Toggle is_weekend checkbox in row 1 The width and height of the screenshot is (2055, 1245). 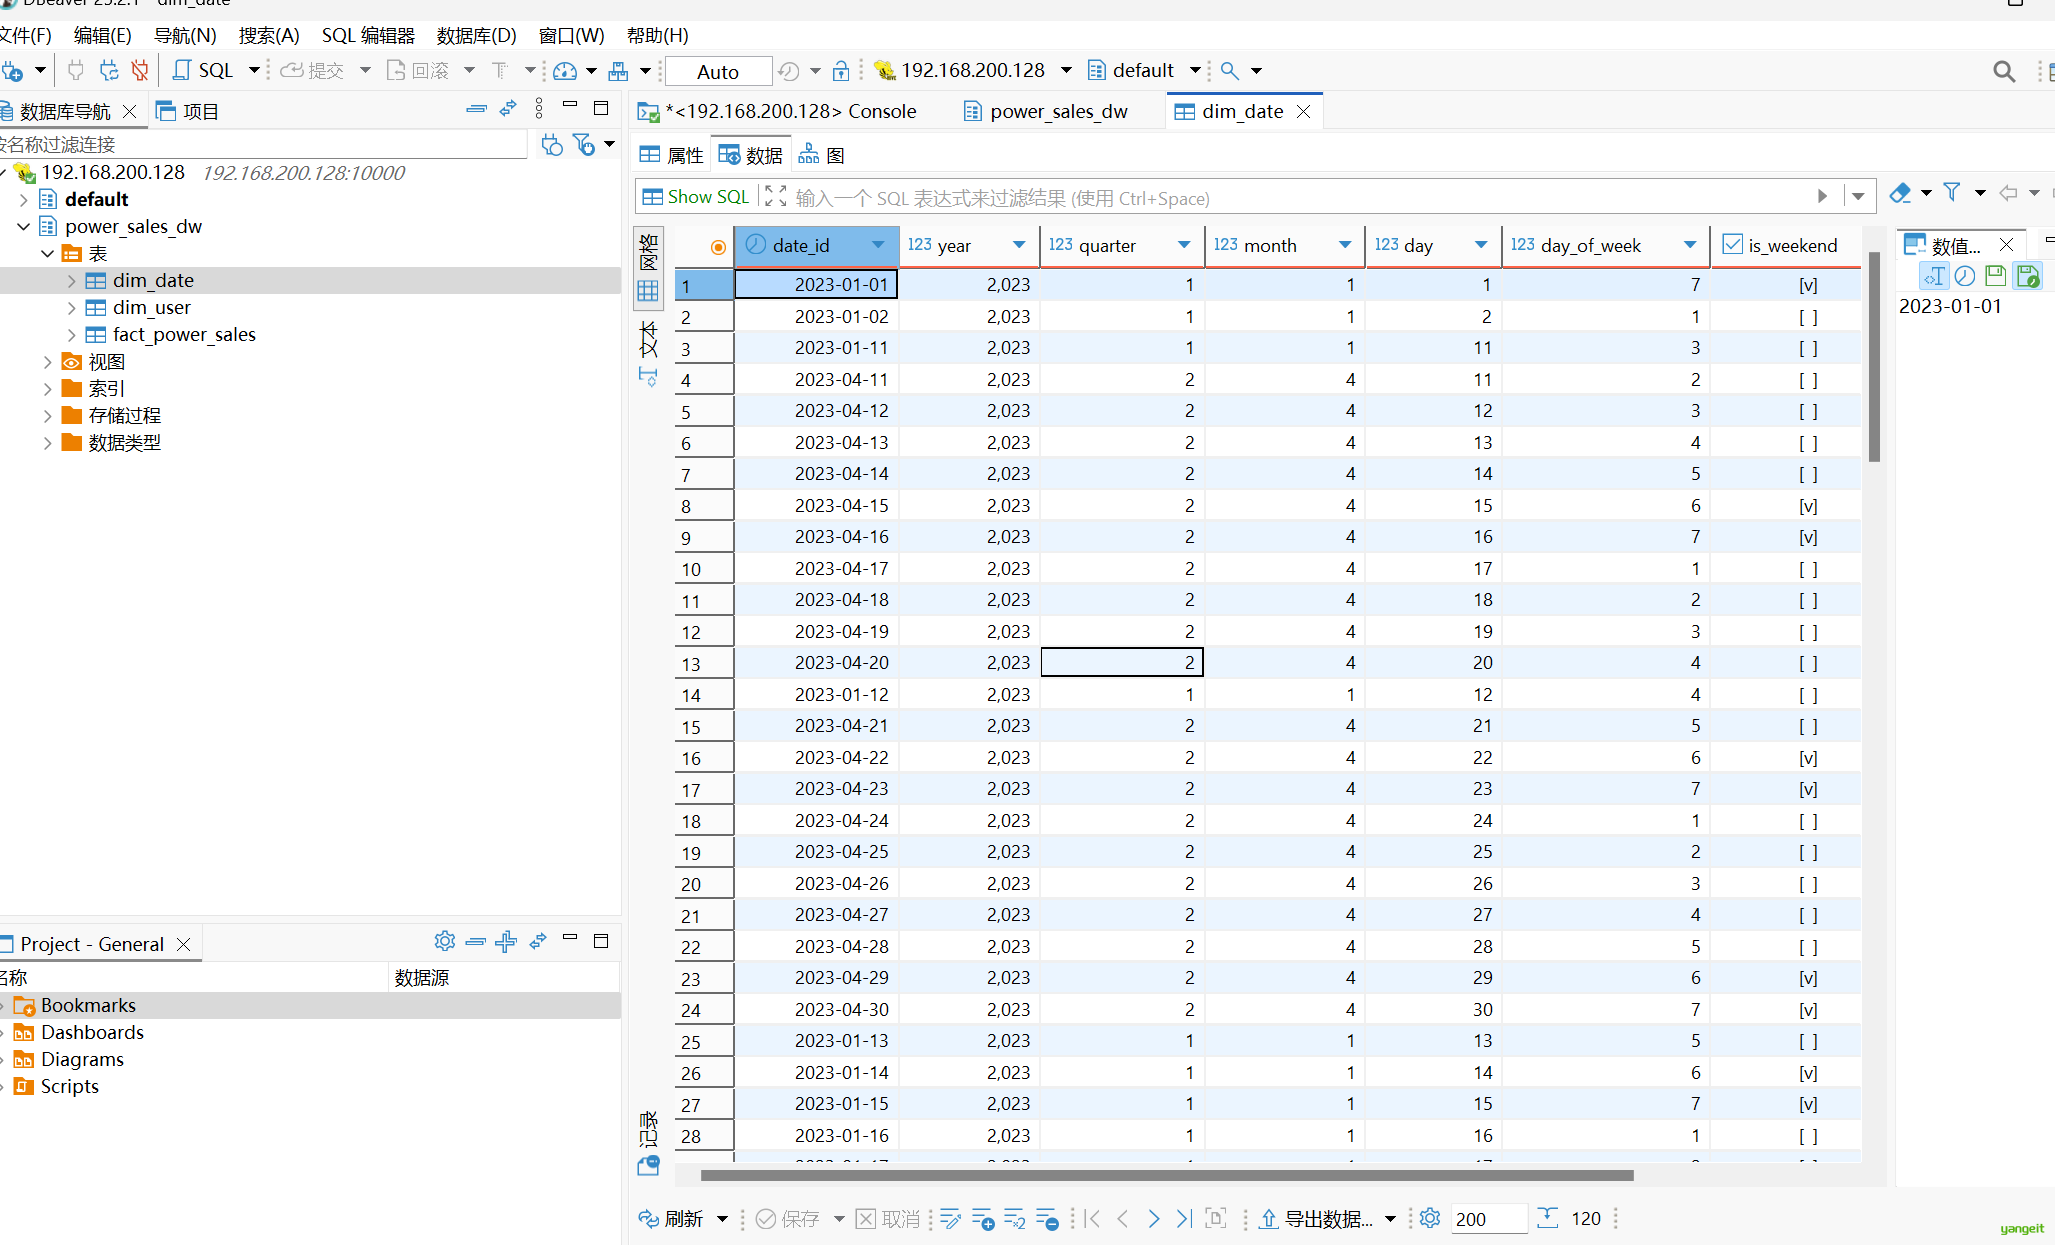[x=1807, y=285]
